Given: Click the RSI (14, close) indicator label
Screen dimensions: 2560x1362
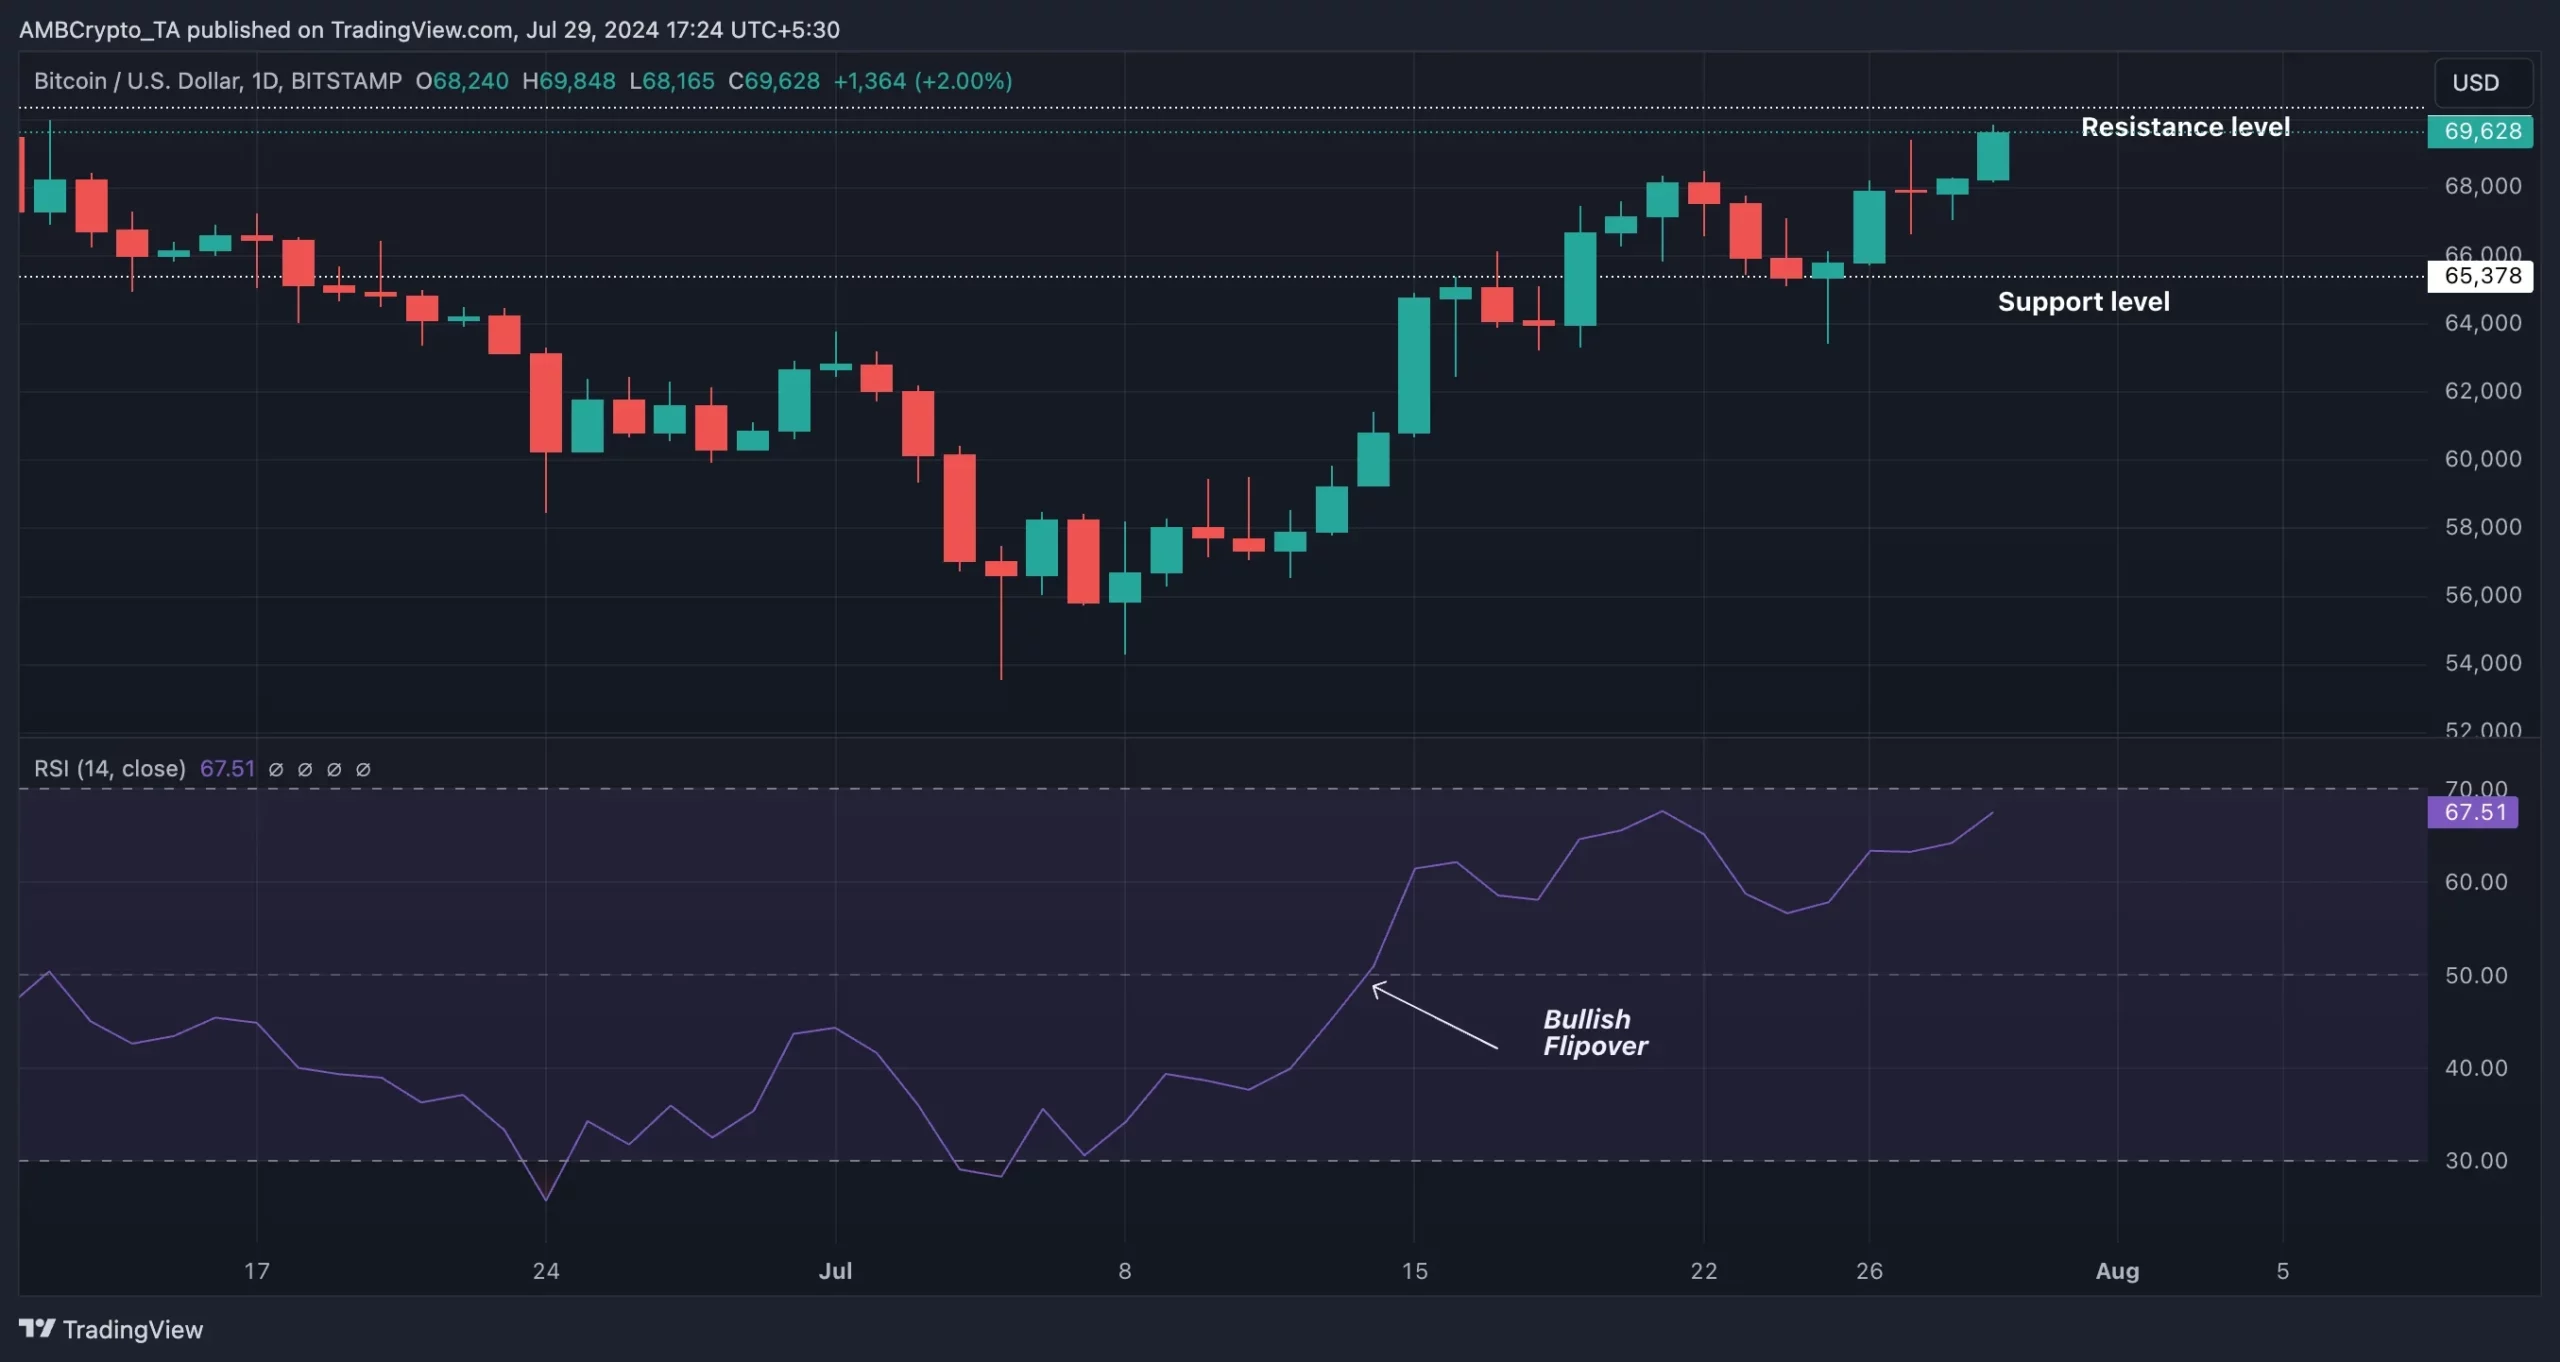Looking at the screenshot, I should tap(110, 768).
